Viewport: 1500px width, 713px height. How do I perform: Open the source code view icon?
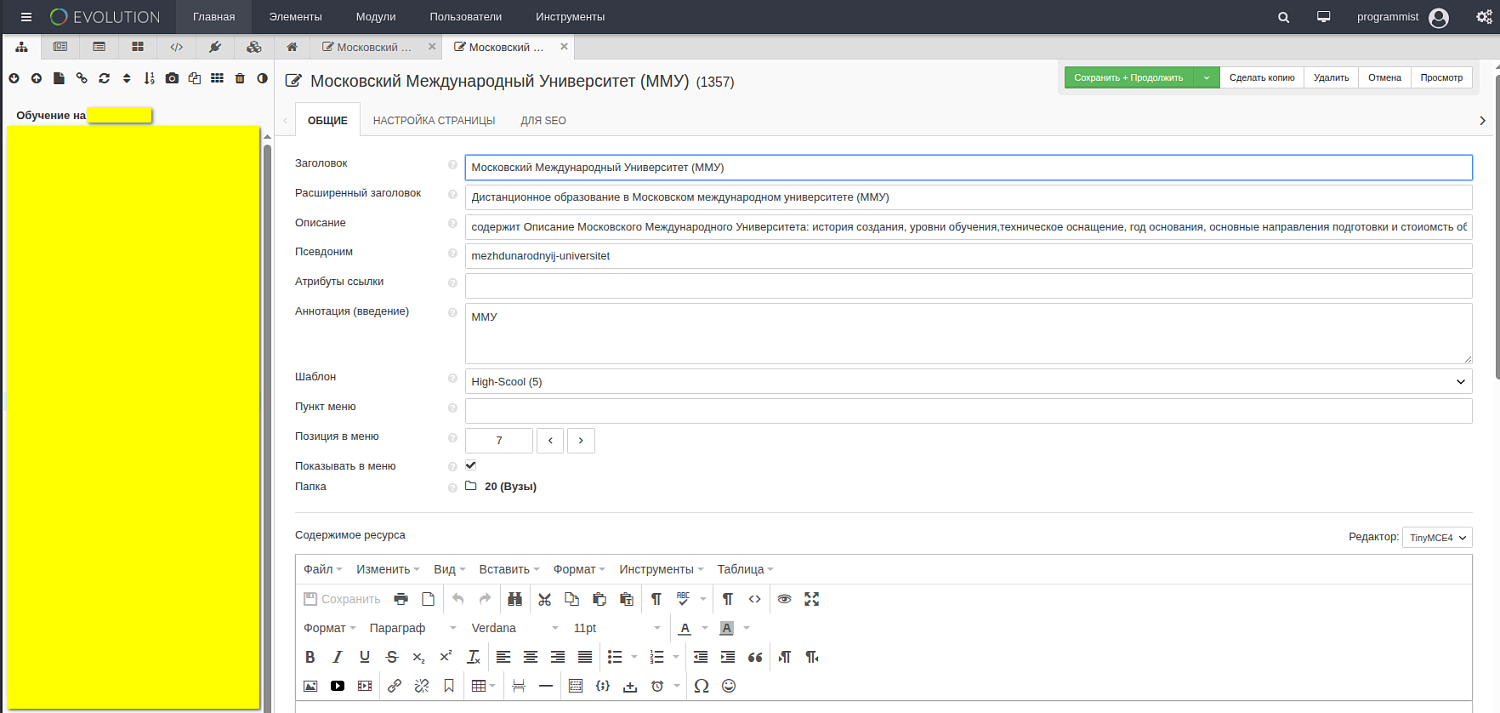[x=755, y=599]
